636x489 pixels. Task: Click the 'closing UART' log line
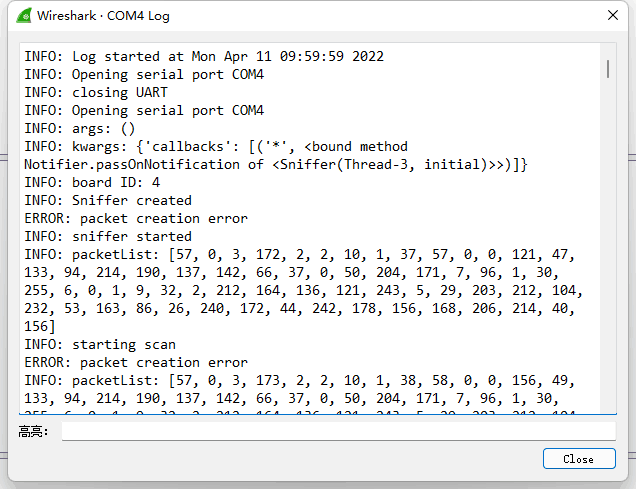pos(96,92)
